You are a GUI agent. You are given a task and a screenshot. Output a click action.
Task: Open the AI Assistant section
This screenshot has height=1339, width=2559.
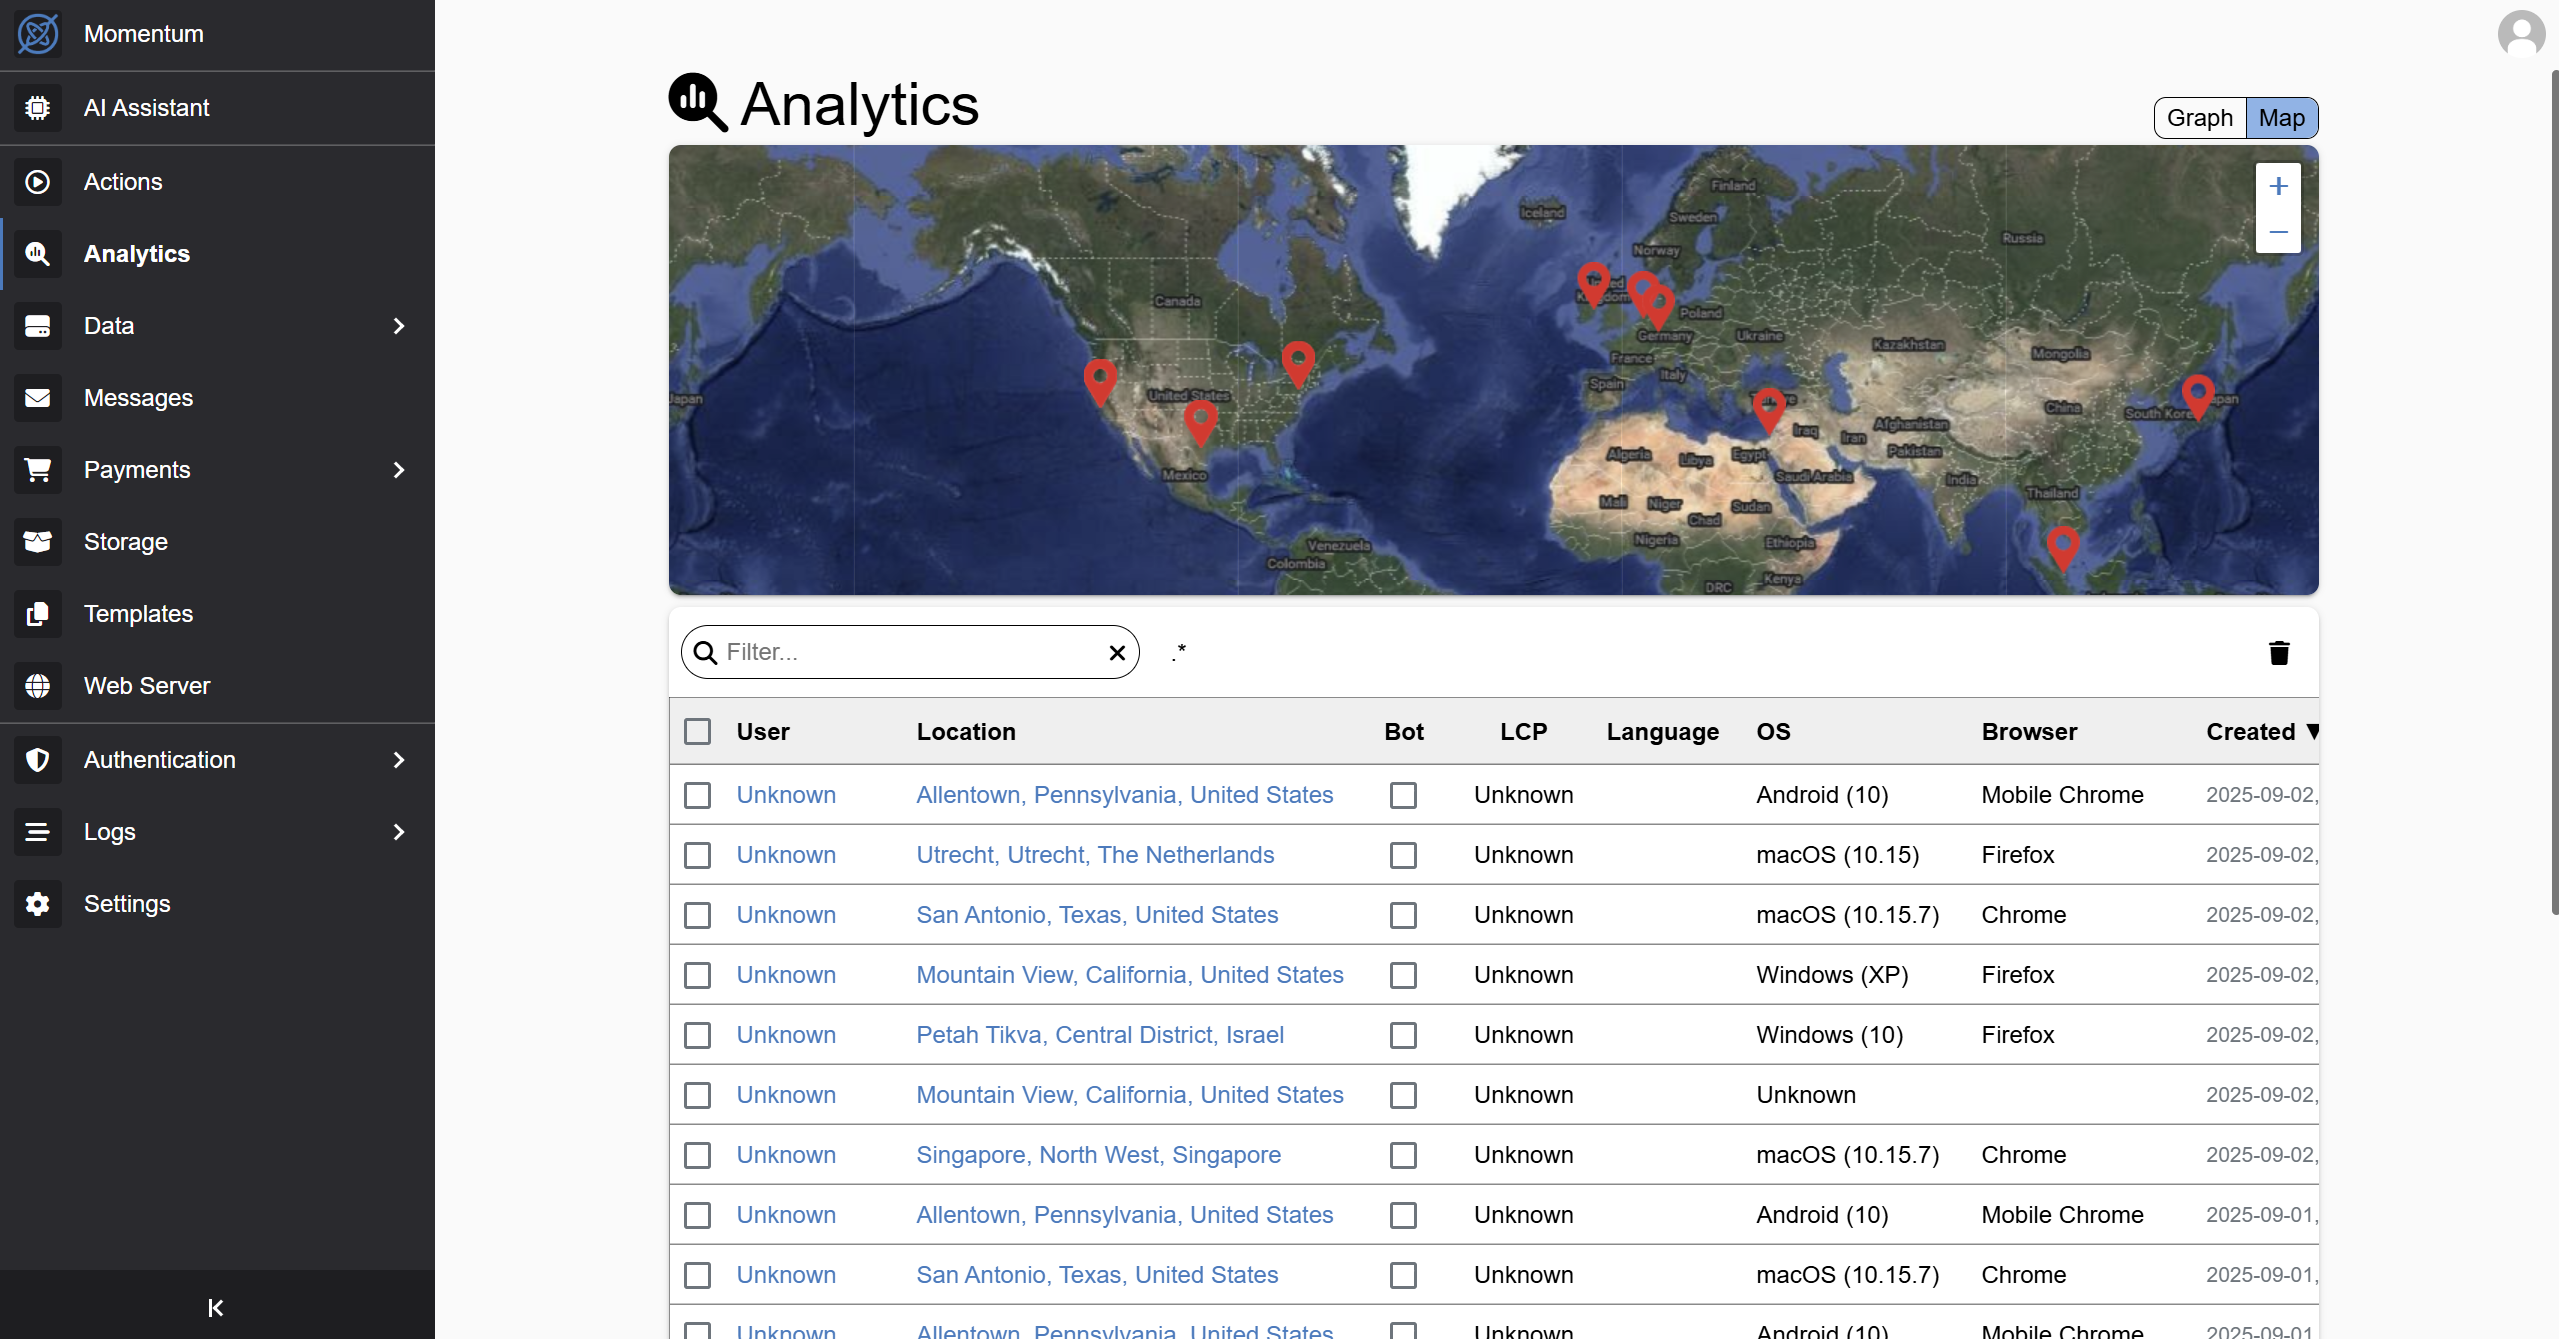point(37,108)
